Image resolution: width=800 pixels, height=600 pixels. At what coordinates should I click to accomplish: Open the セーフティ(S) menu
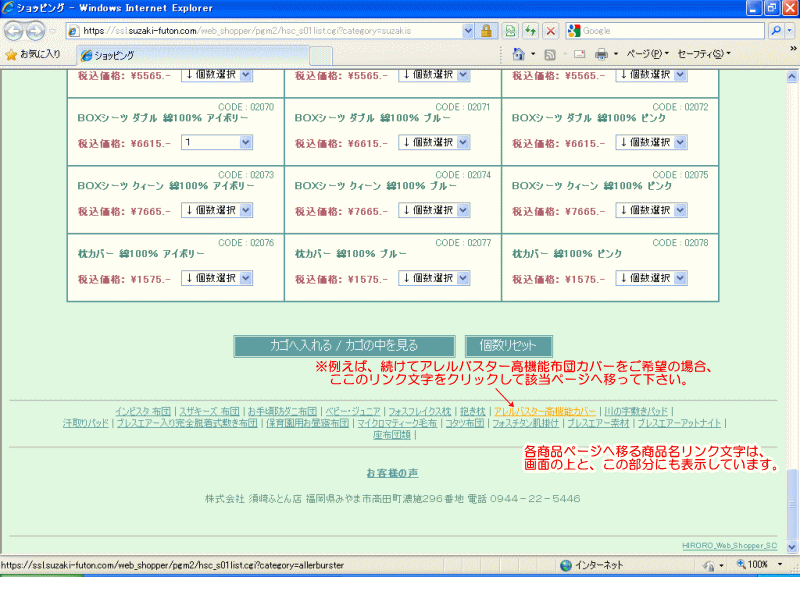[x=703, y=54]
